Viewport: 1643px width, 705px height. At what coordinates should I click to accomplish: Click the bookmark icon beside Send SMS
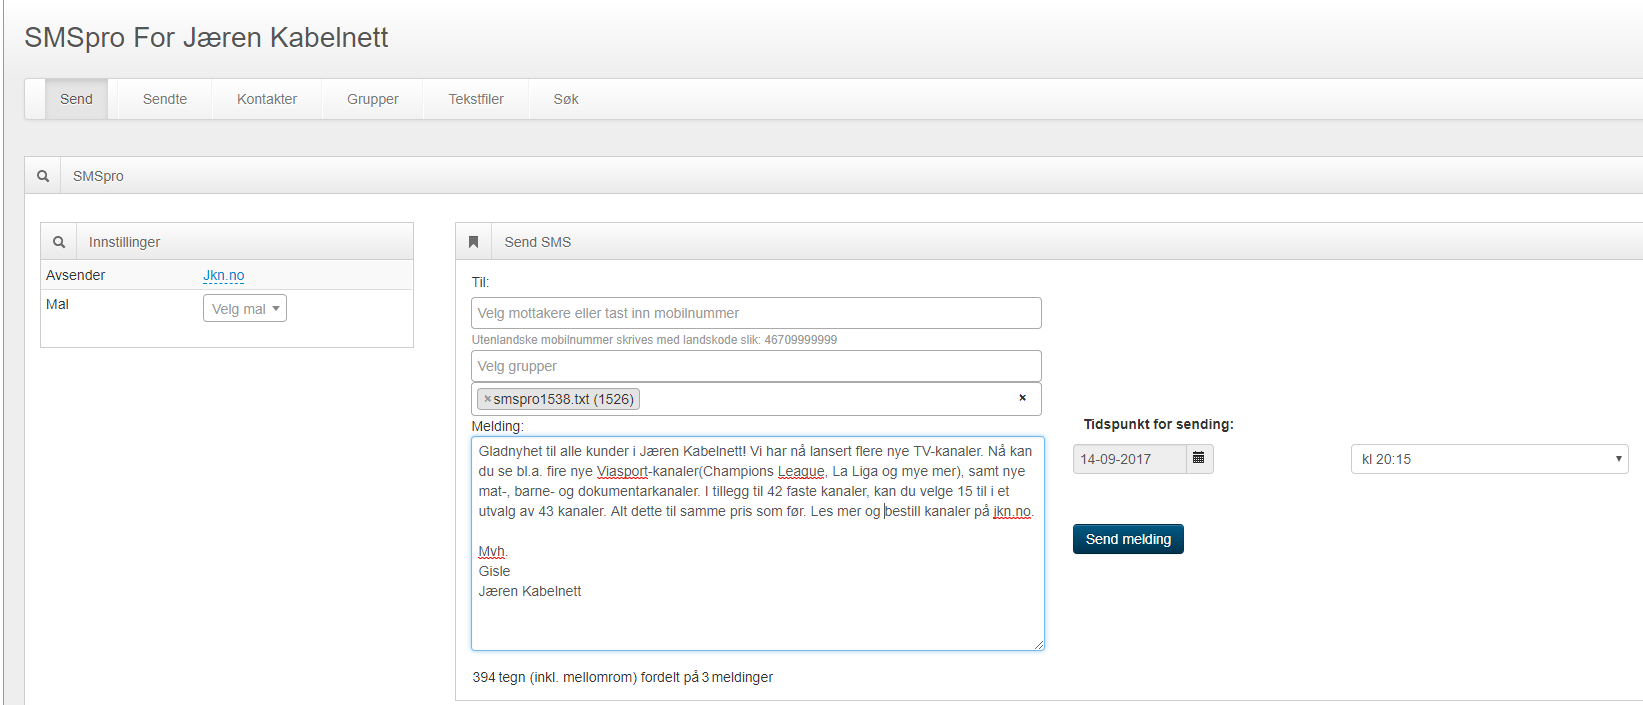tap(474, 242)
